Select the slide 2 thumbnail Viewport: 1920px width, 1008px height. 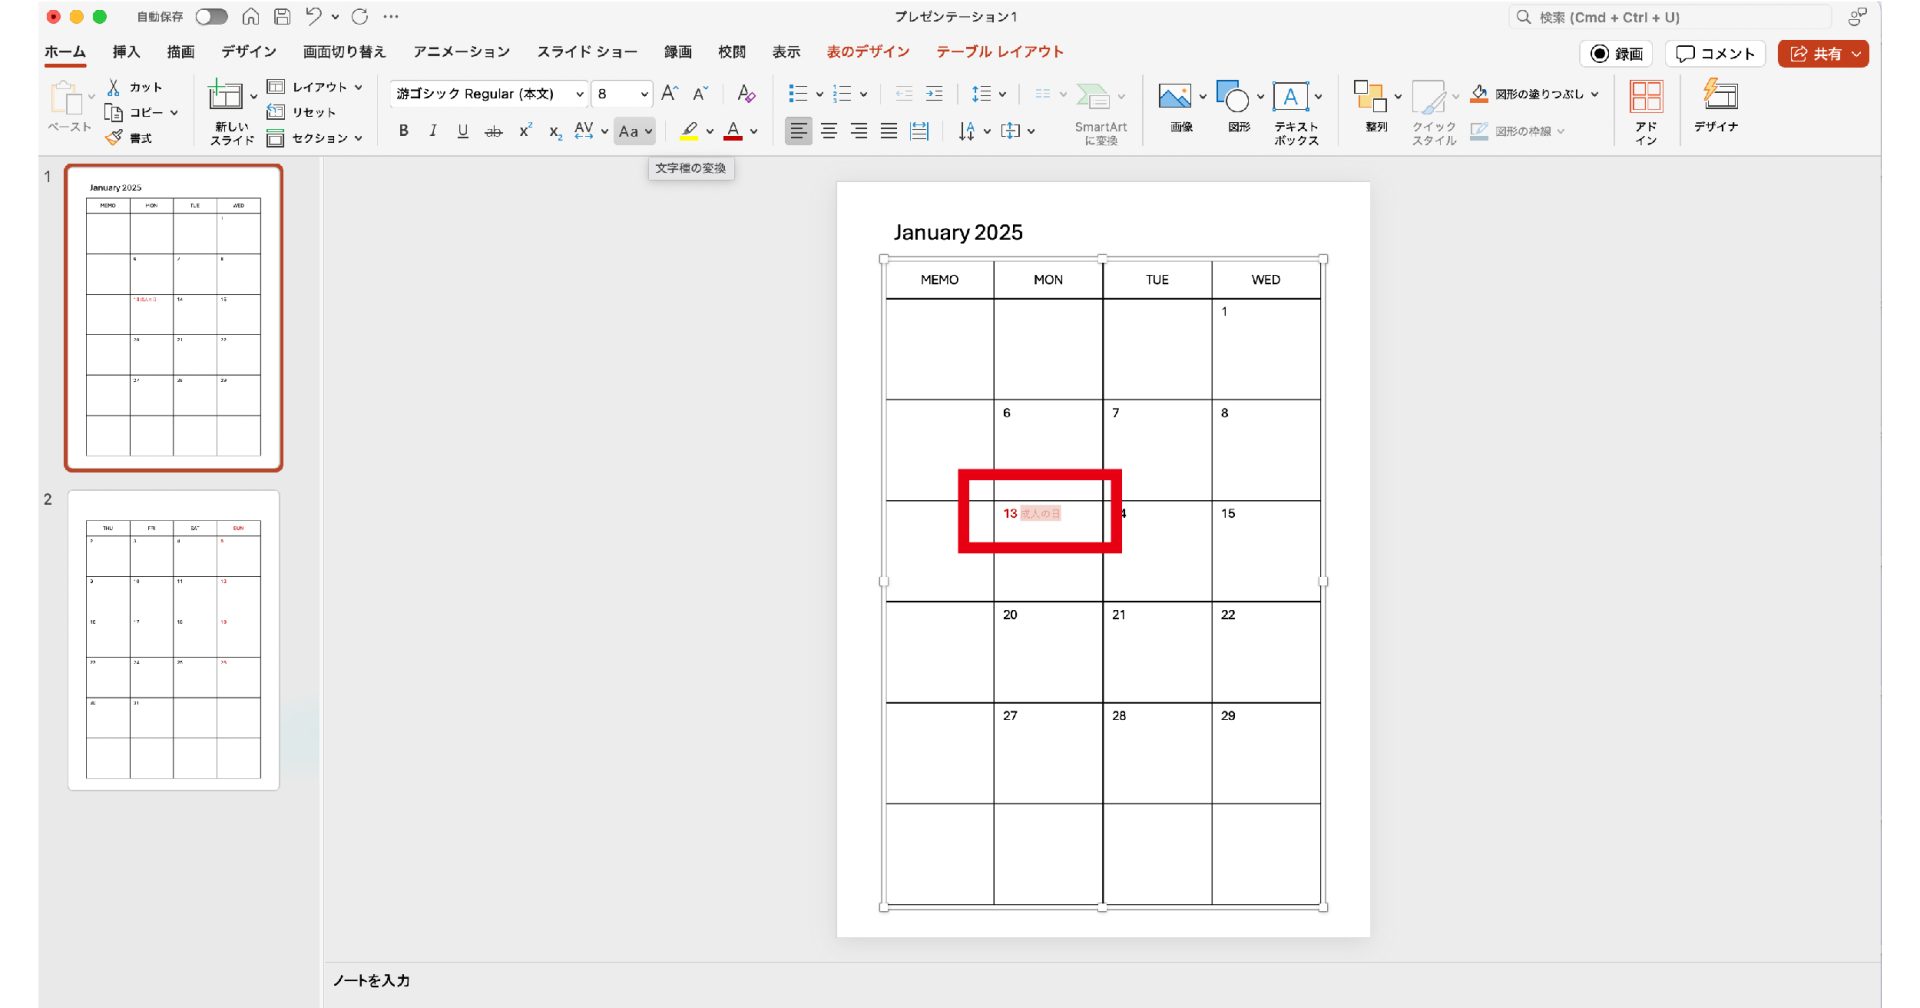[x=173, y=640]
